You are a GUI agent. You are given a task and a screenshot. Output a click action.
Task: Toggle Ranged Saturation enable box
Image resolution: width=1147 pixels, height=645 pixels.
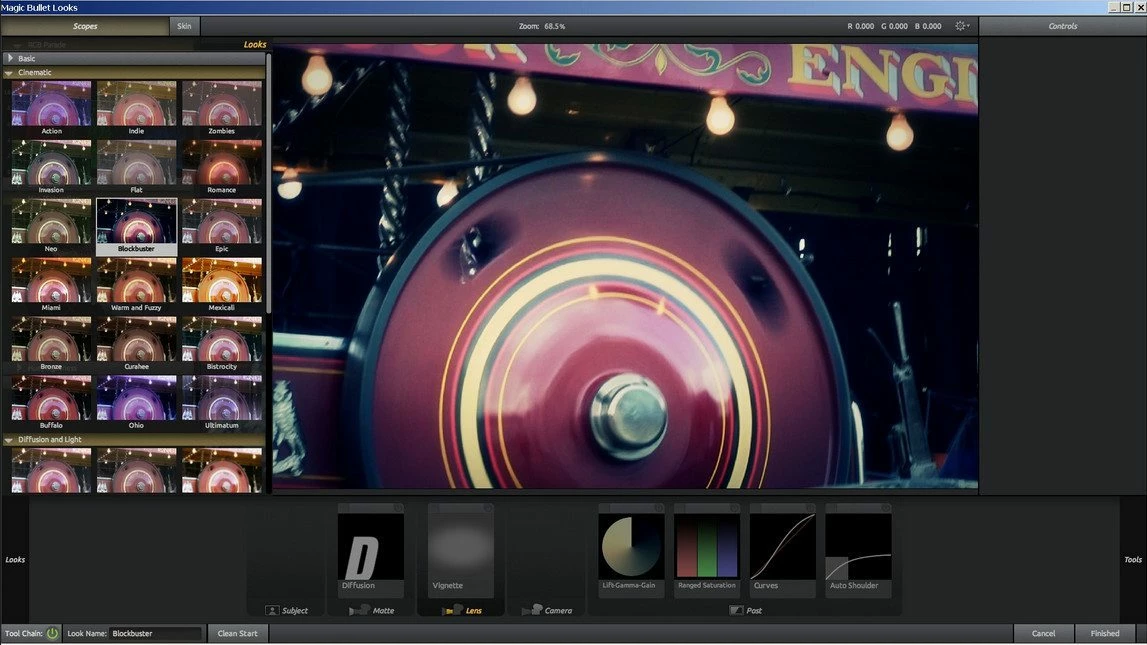point(680,508)
